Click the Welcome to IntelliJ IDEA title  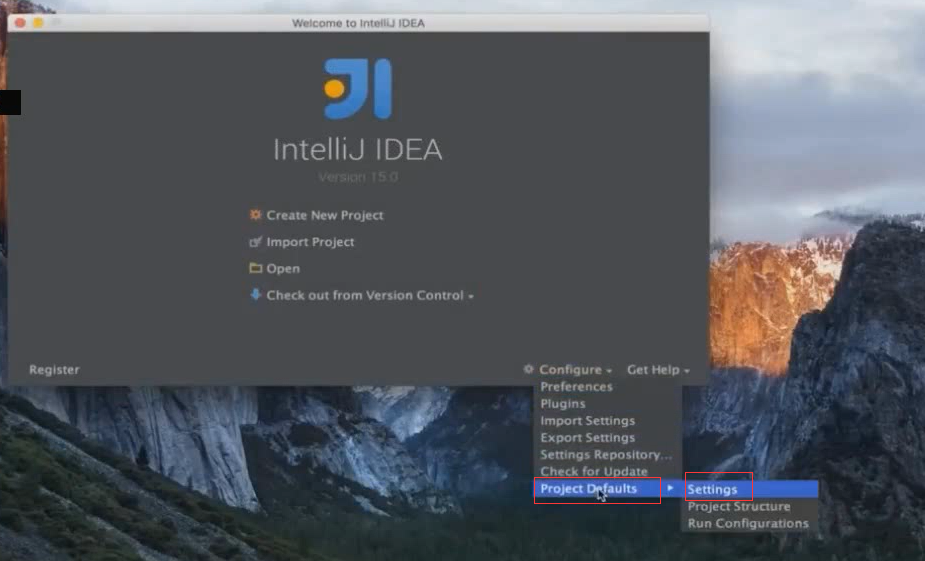tap(358, 23)
